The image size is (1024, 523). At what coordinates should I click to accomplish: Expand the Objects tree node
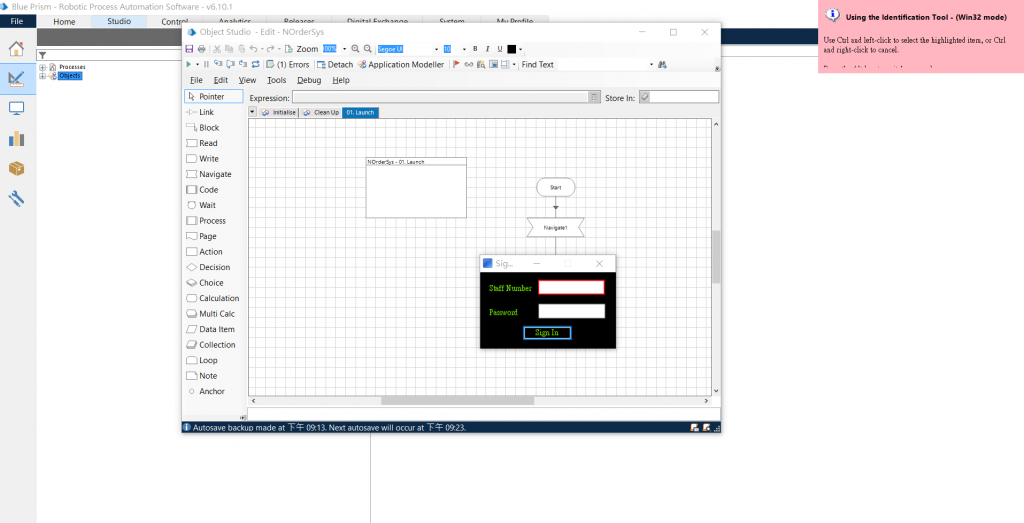click(42, 76)
